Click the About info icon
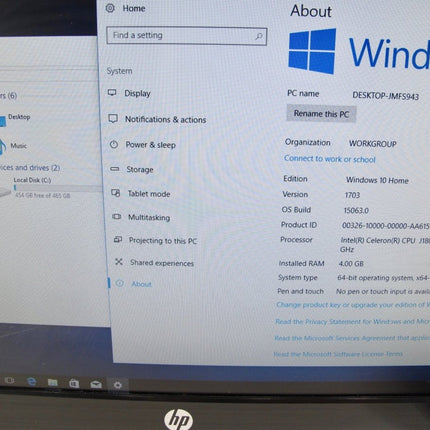The image size is (430, 430). pos(119,283)
